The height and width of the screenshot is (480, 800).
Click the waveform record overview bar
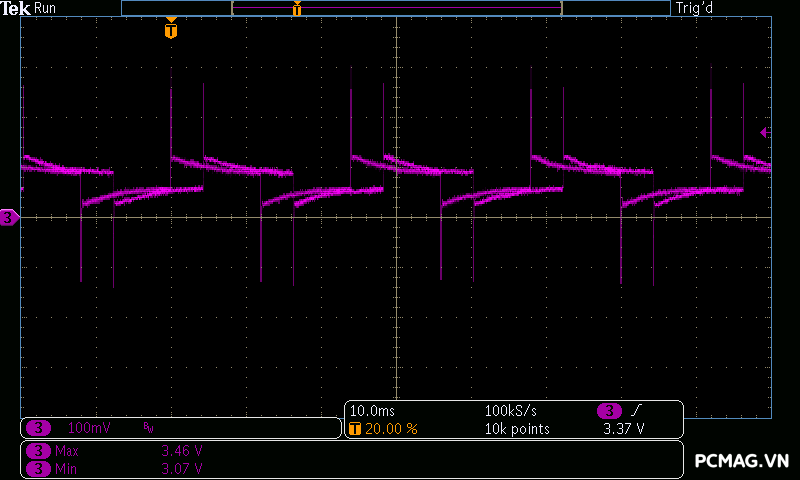(395, 8)
